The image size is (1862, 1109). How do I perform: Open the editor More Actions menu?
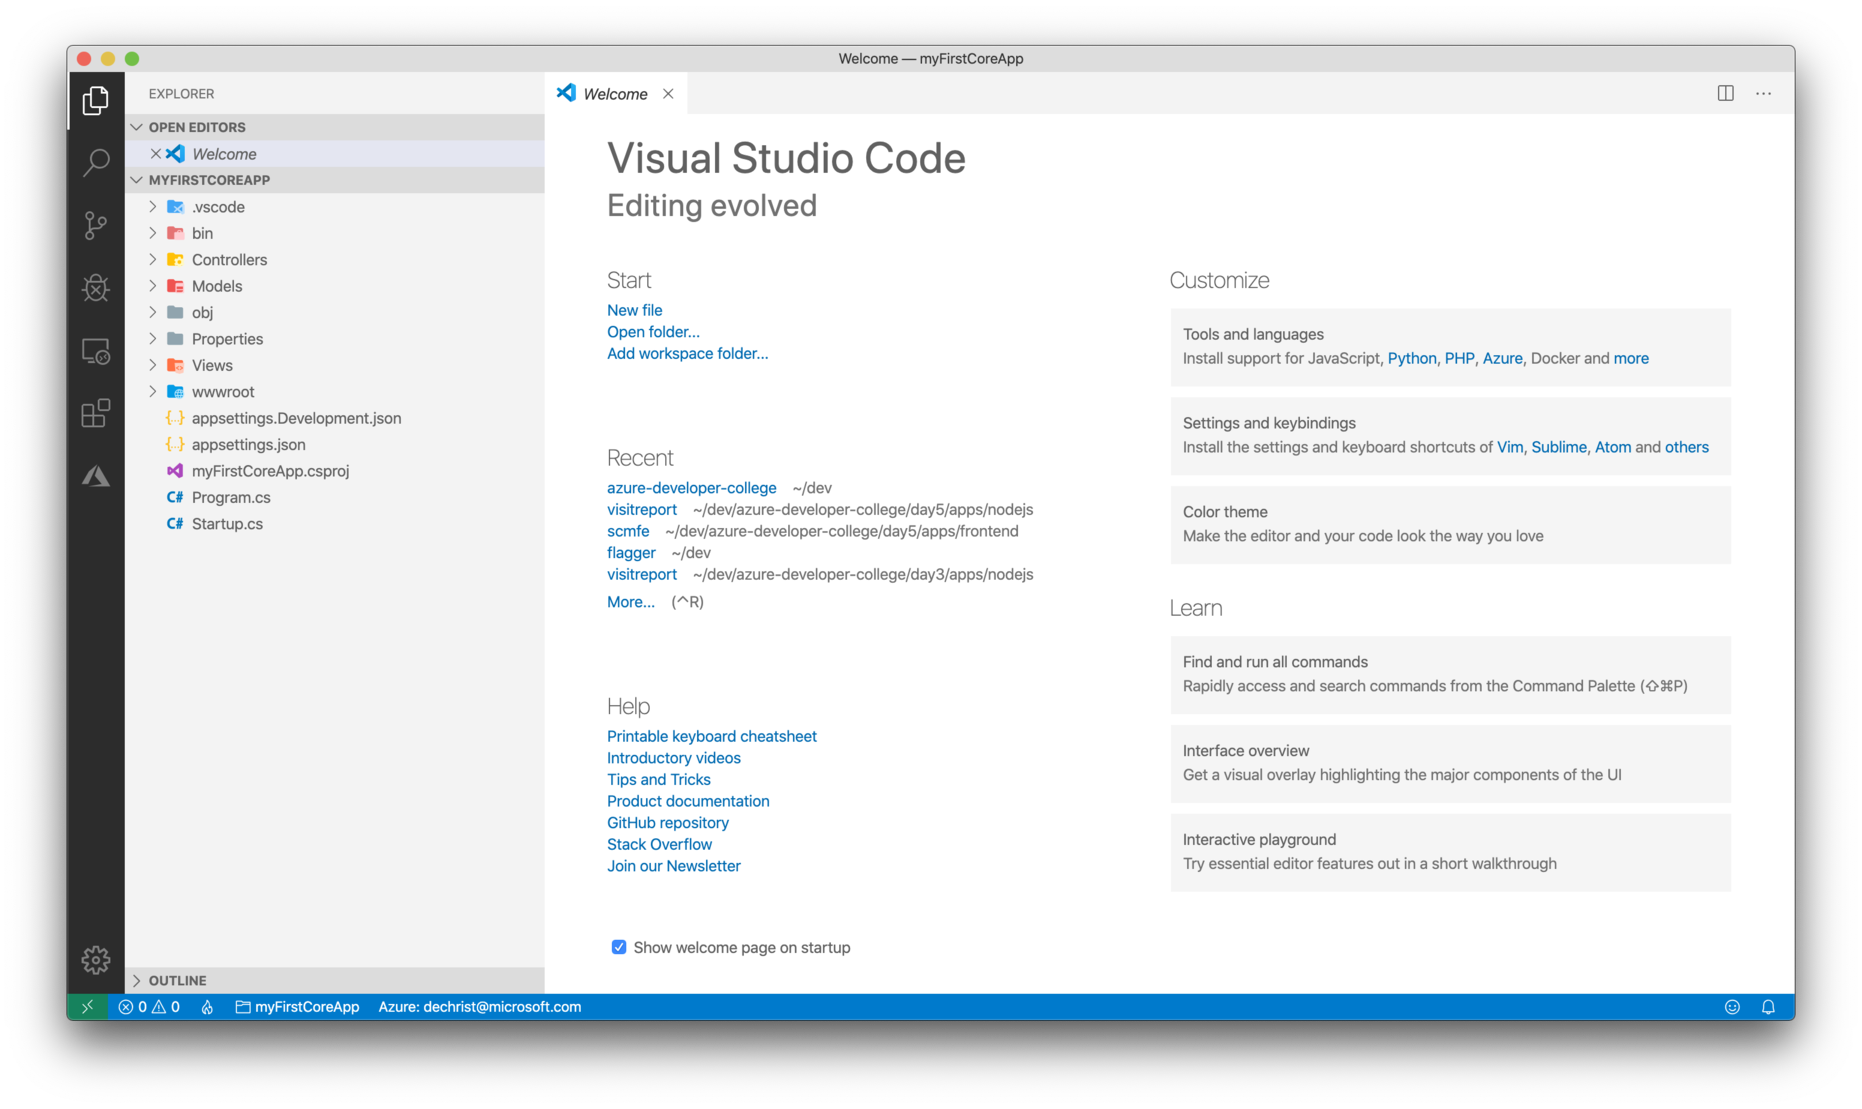tap(1763, 93)
